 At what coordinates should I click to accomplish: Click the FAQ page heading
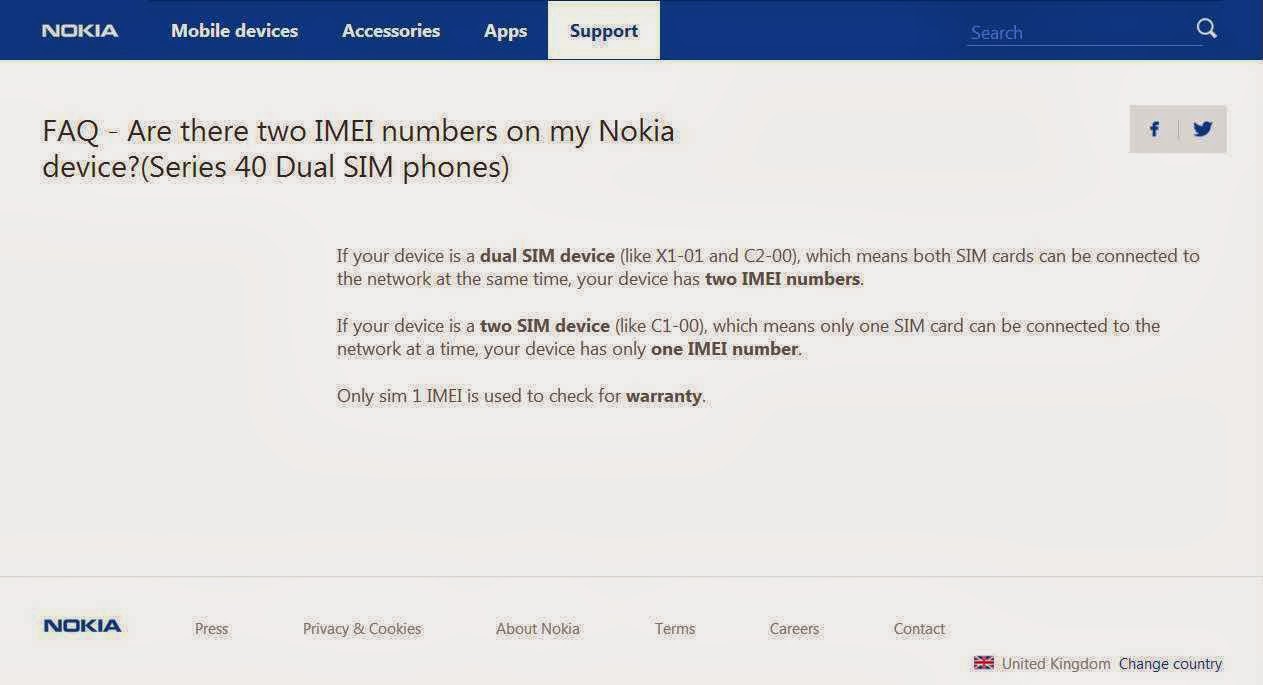click(357, 148)
